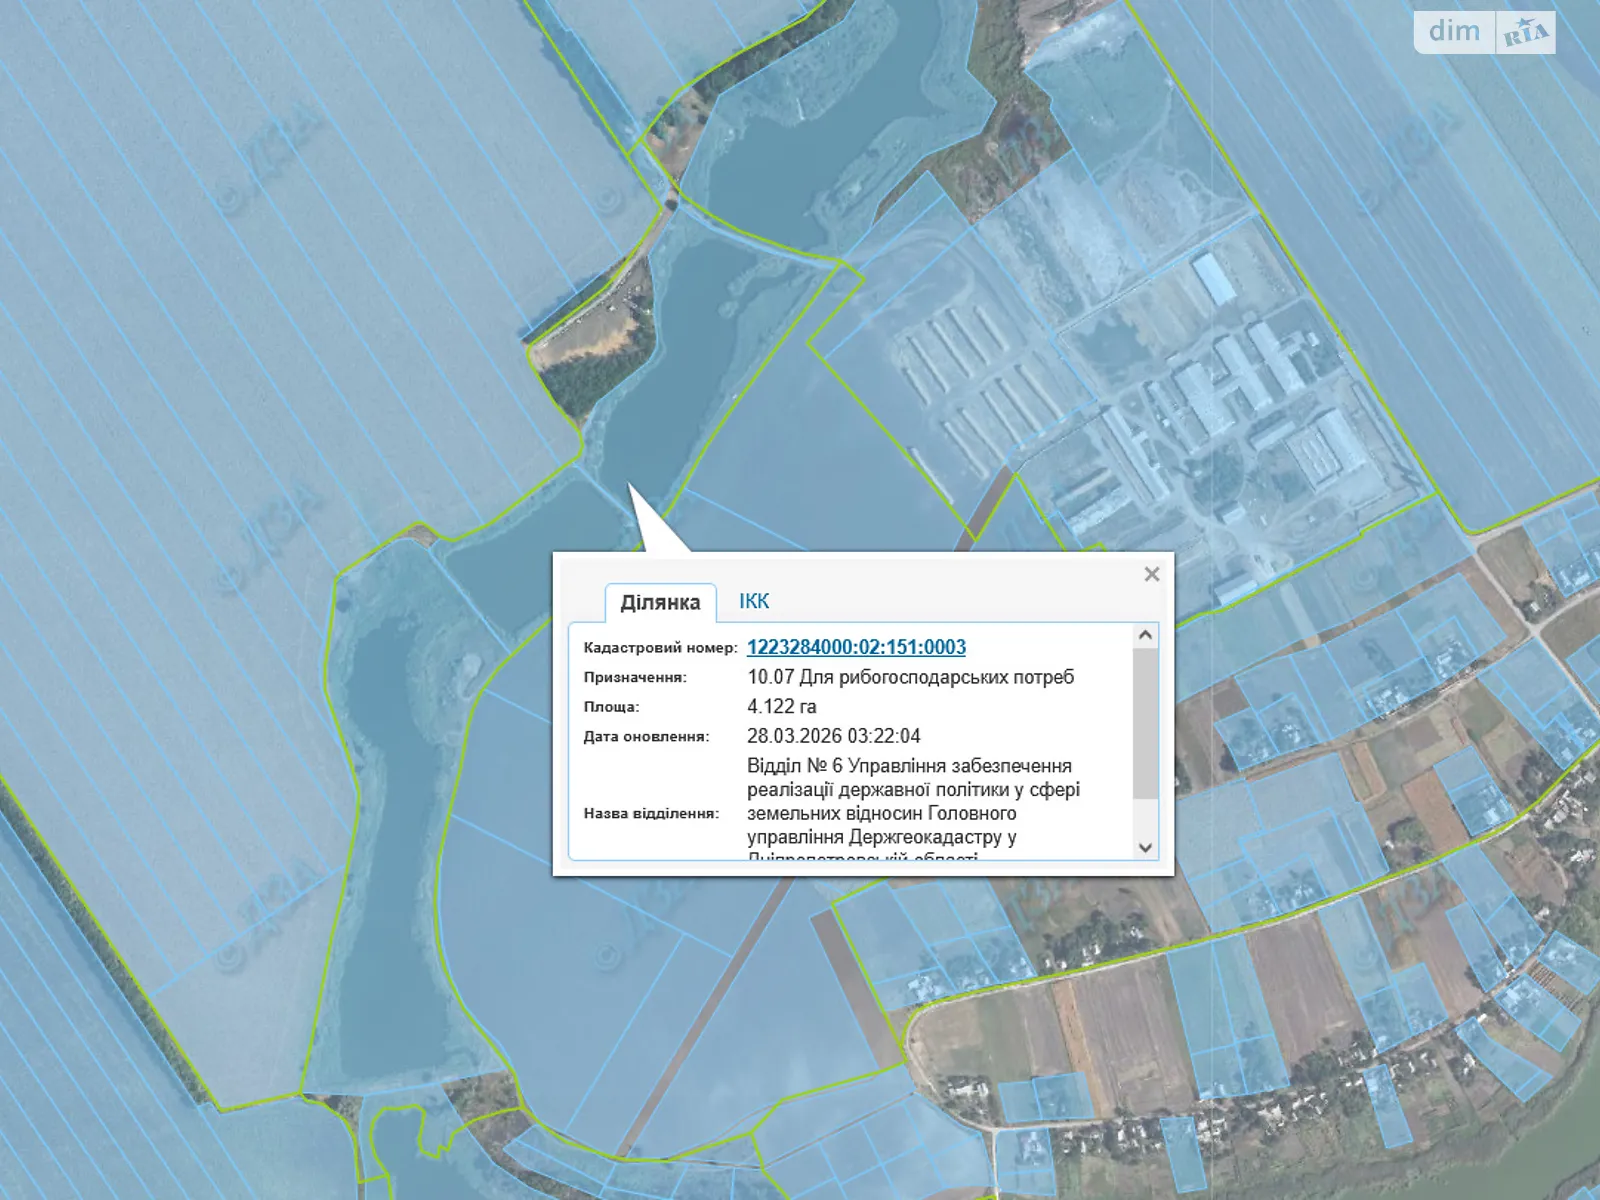The height and width of the screenshot is (1200, 1600).
Task: Click the Назва відділення label
Action: (x=651, y=813)
